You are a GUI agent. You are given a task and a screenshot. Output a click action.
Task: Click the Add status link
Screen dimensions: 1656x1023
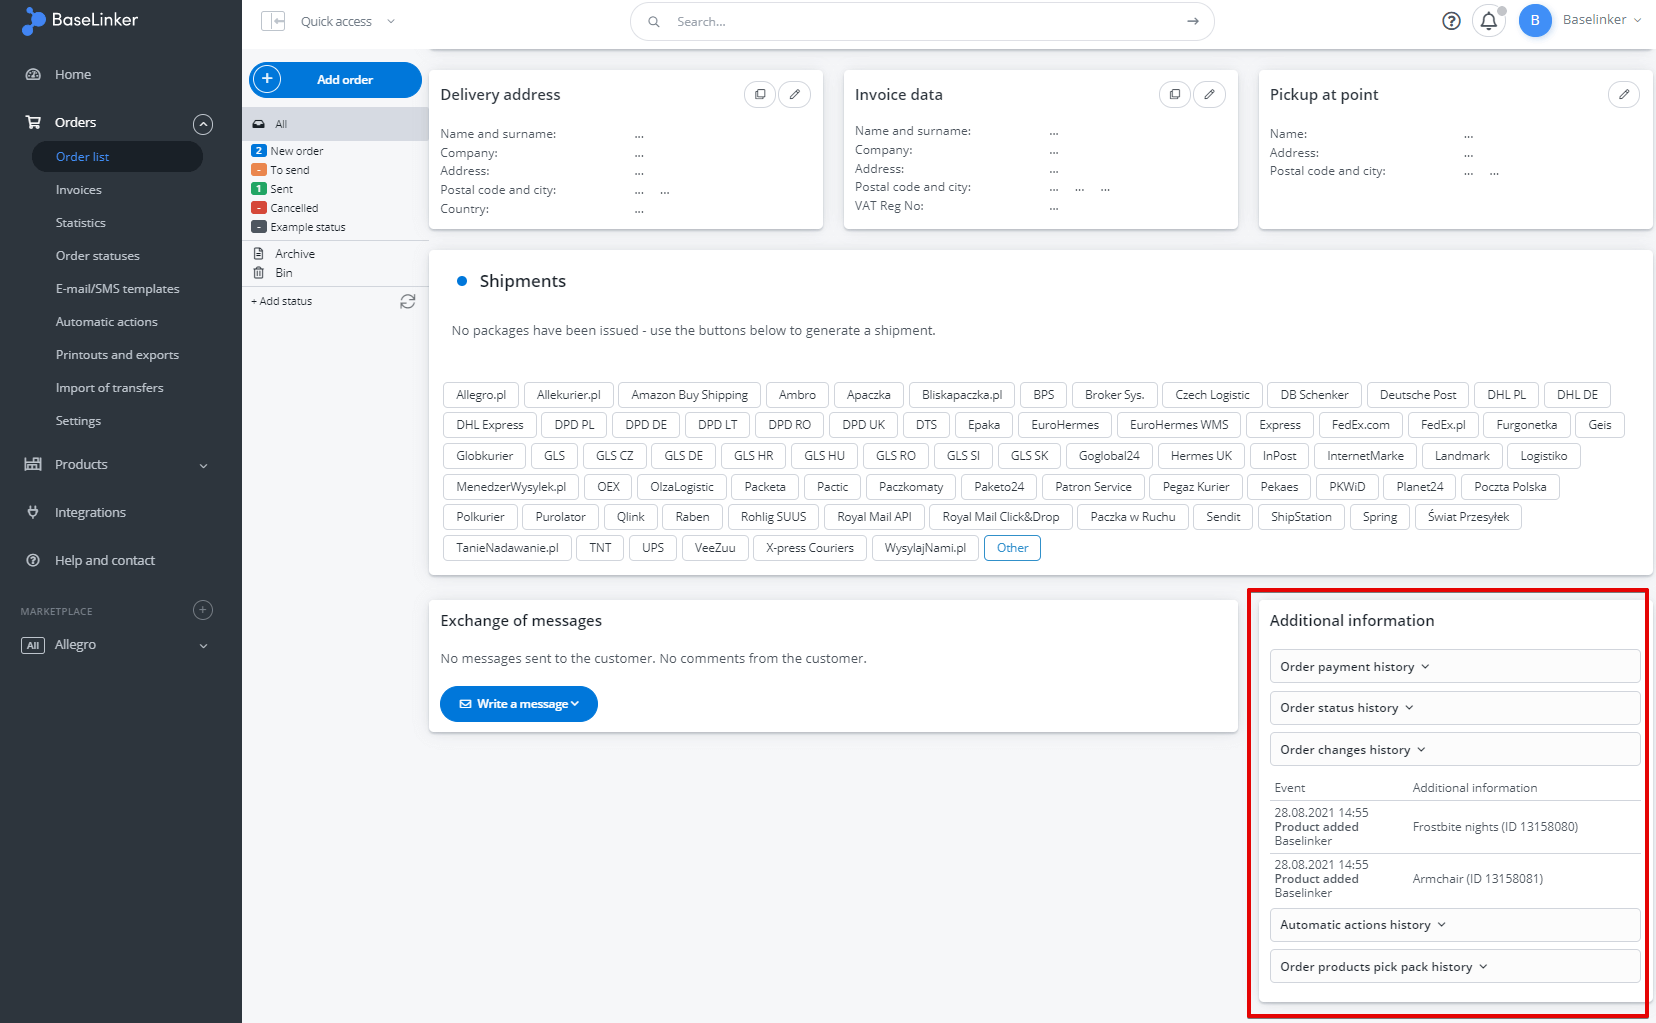pyautogui.click(x=282, y=301)
